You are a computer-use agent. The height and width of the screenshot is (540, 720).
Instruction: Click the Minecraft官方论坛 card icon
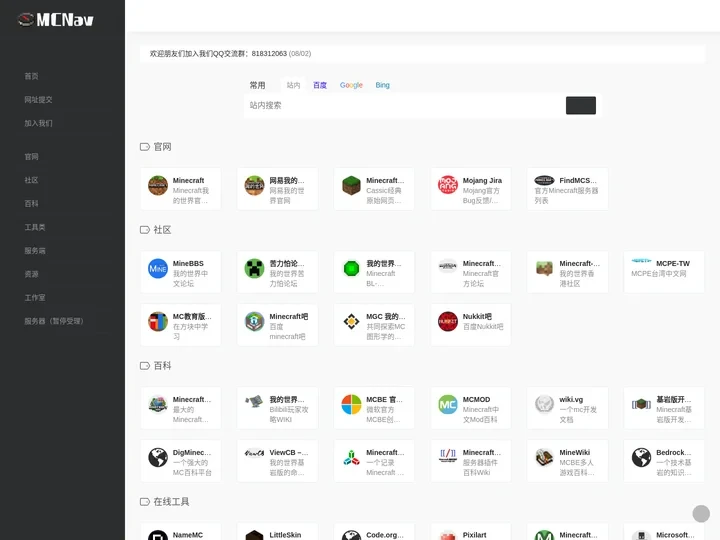[x=448, y=265]
